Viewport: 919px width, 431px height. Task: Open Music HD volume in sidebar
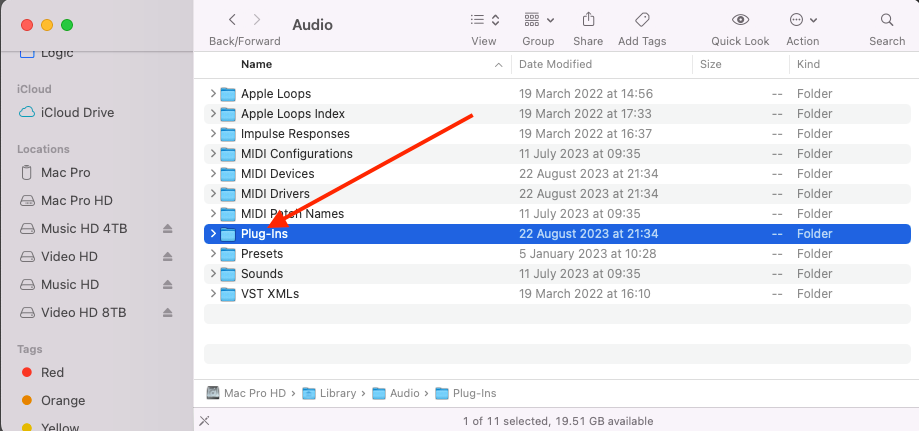tap(70, 285)
